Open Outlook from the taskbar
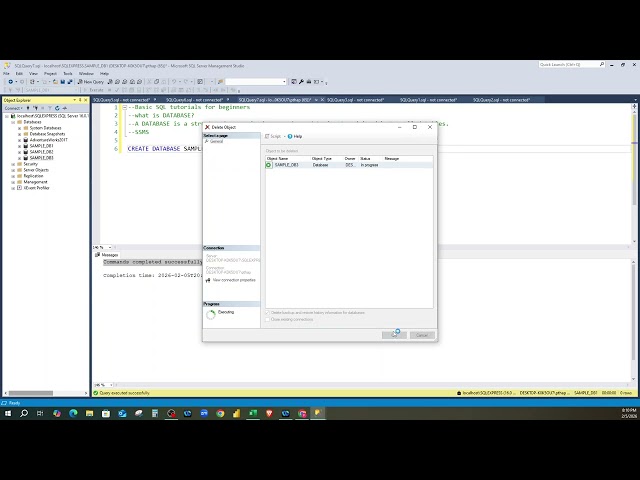The height and width of the screenshot is (480, 640). (x=122, y=413)
